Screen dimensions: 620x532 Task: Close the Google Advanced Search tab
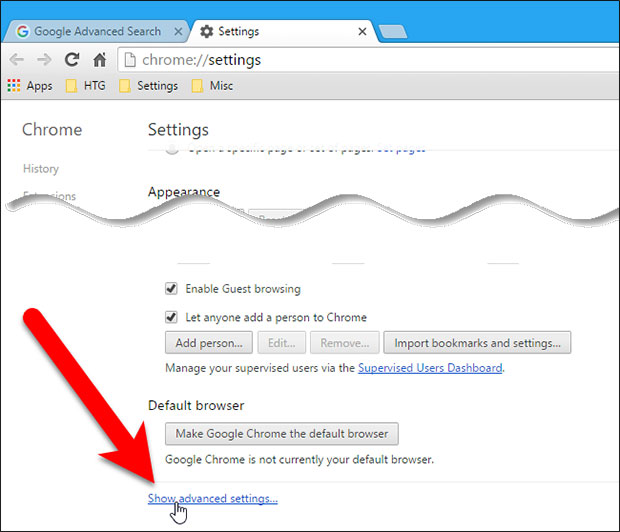pyautogui.click(x=178, y=31)
